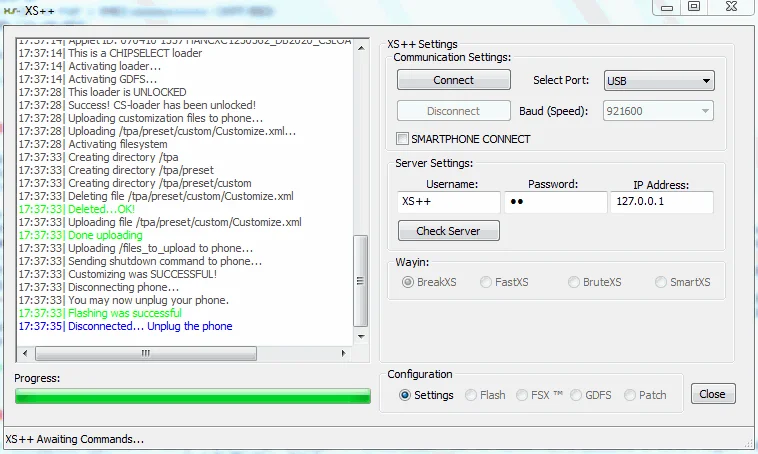Image resolution: width=758 pixels, height=454 pixels.
Task: Click the log horizontal scrollbar thumb
Action: coord(146,353)
